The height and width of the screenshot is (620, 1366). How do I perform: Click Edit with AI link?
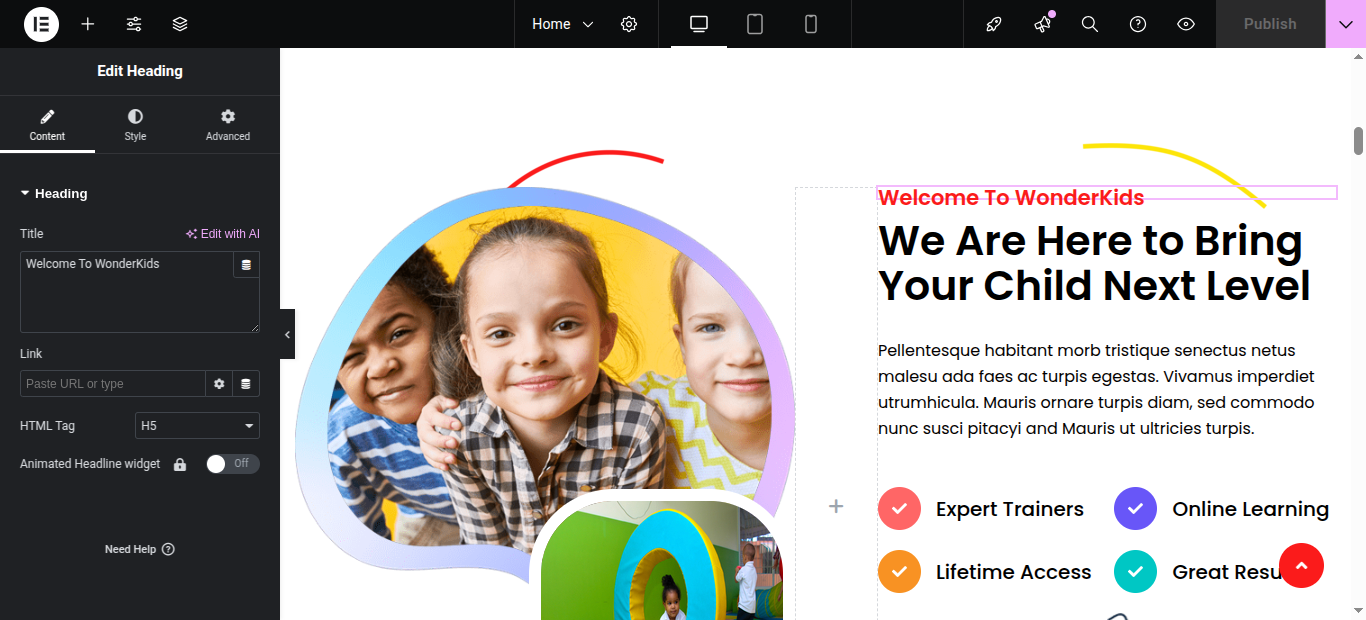[222, 234]
